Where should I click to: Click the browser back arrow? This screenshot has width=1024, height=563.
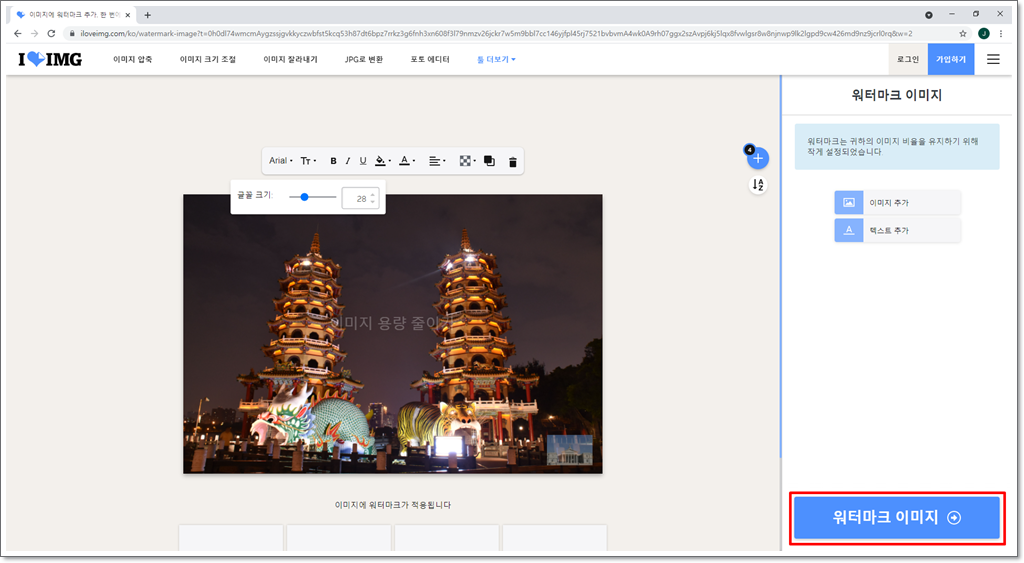pos(17,33)
